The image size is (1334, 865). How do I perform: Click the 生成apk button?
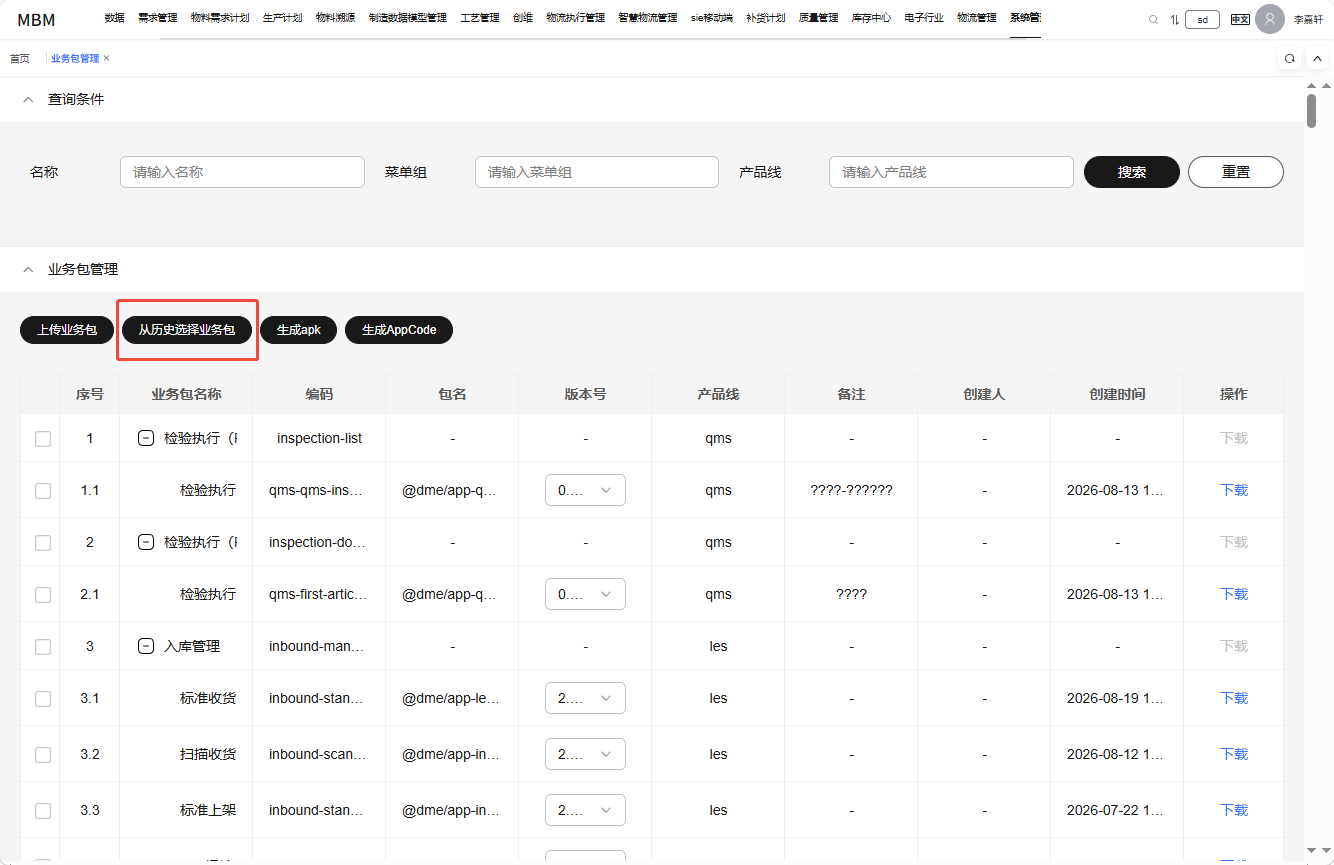click(x=299, y=330)
